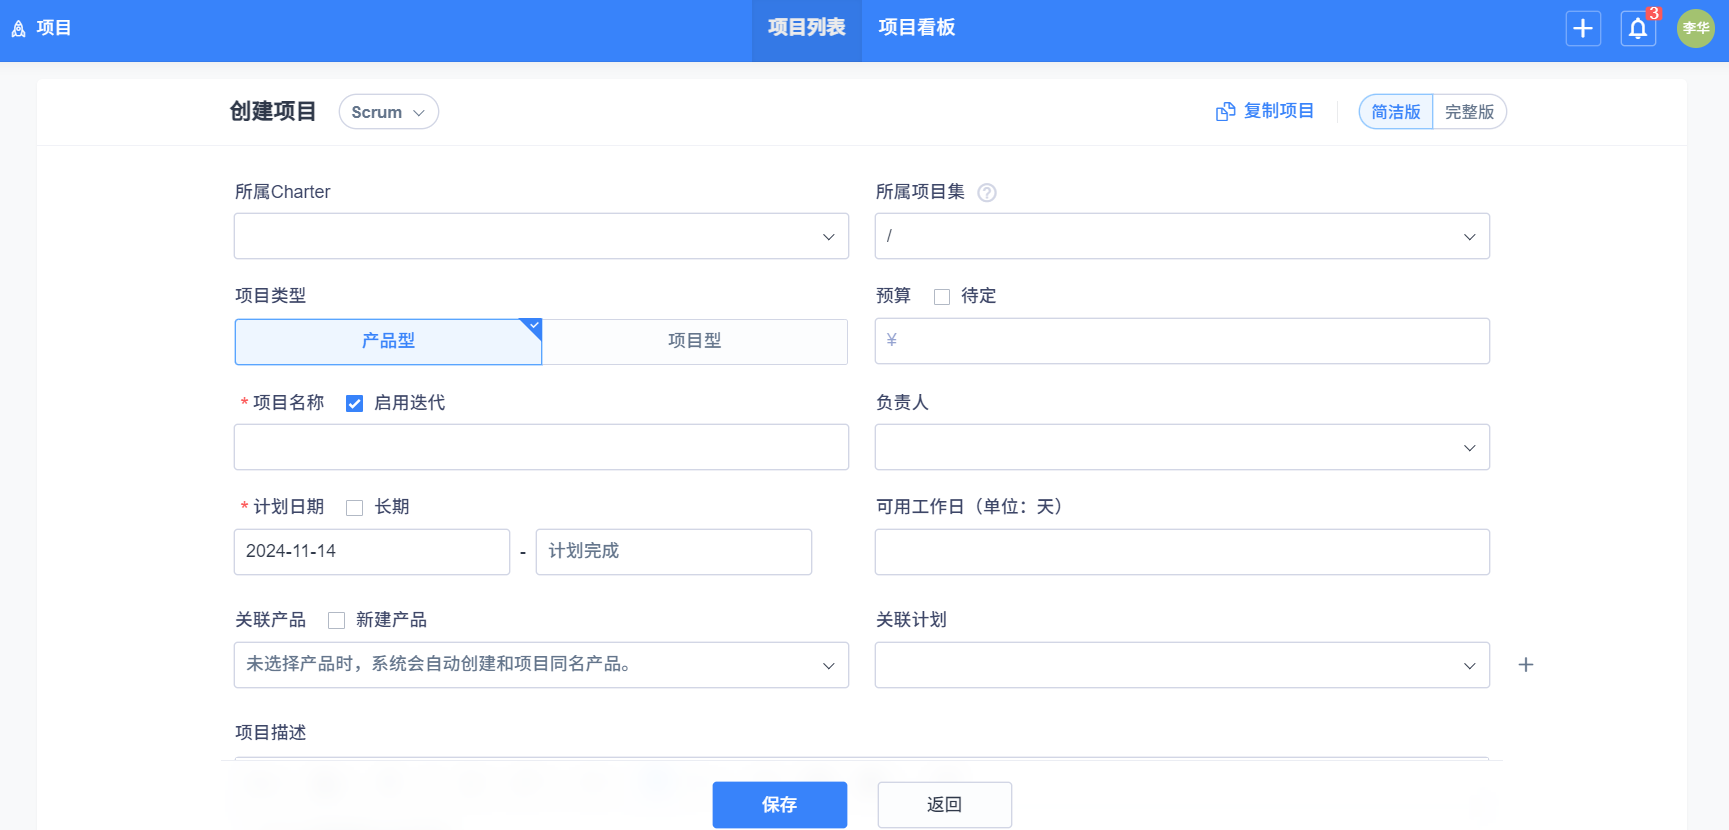This screenshot has height=830, width=1729.
Task: Click the help question mark beside 所属项目集
Action: [x=987, y=193]
